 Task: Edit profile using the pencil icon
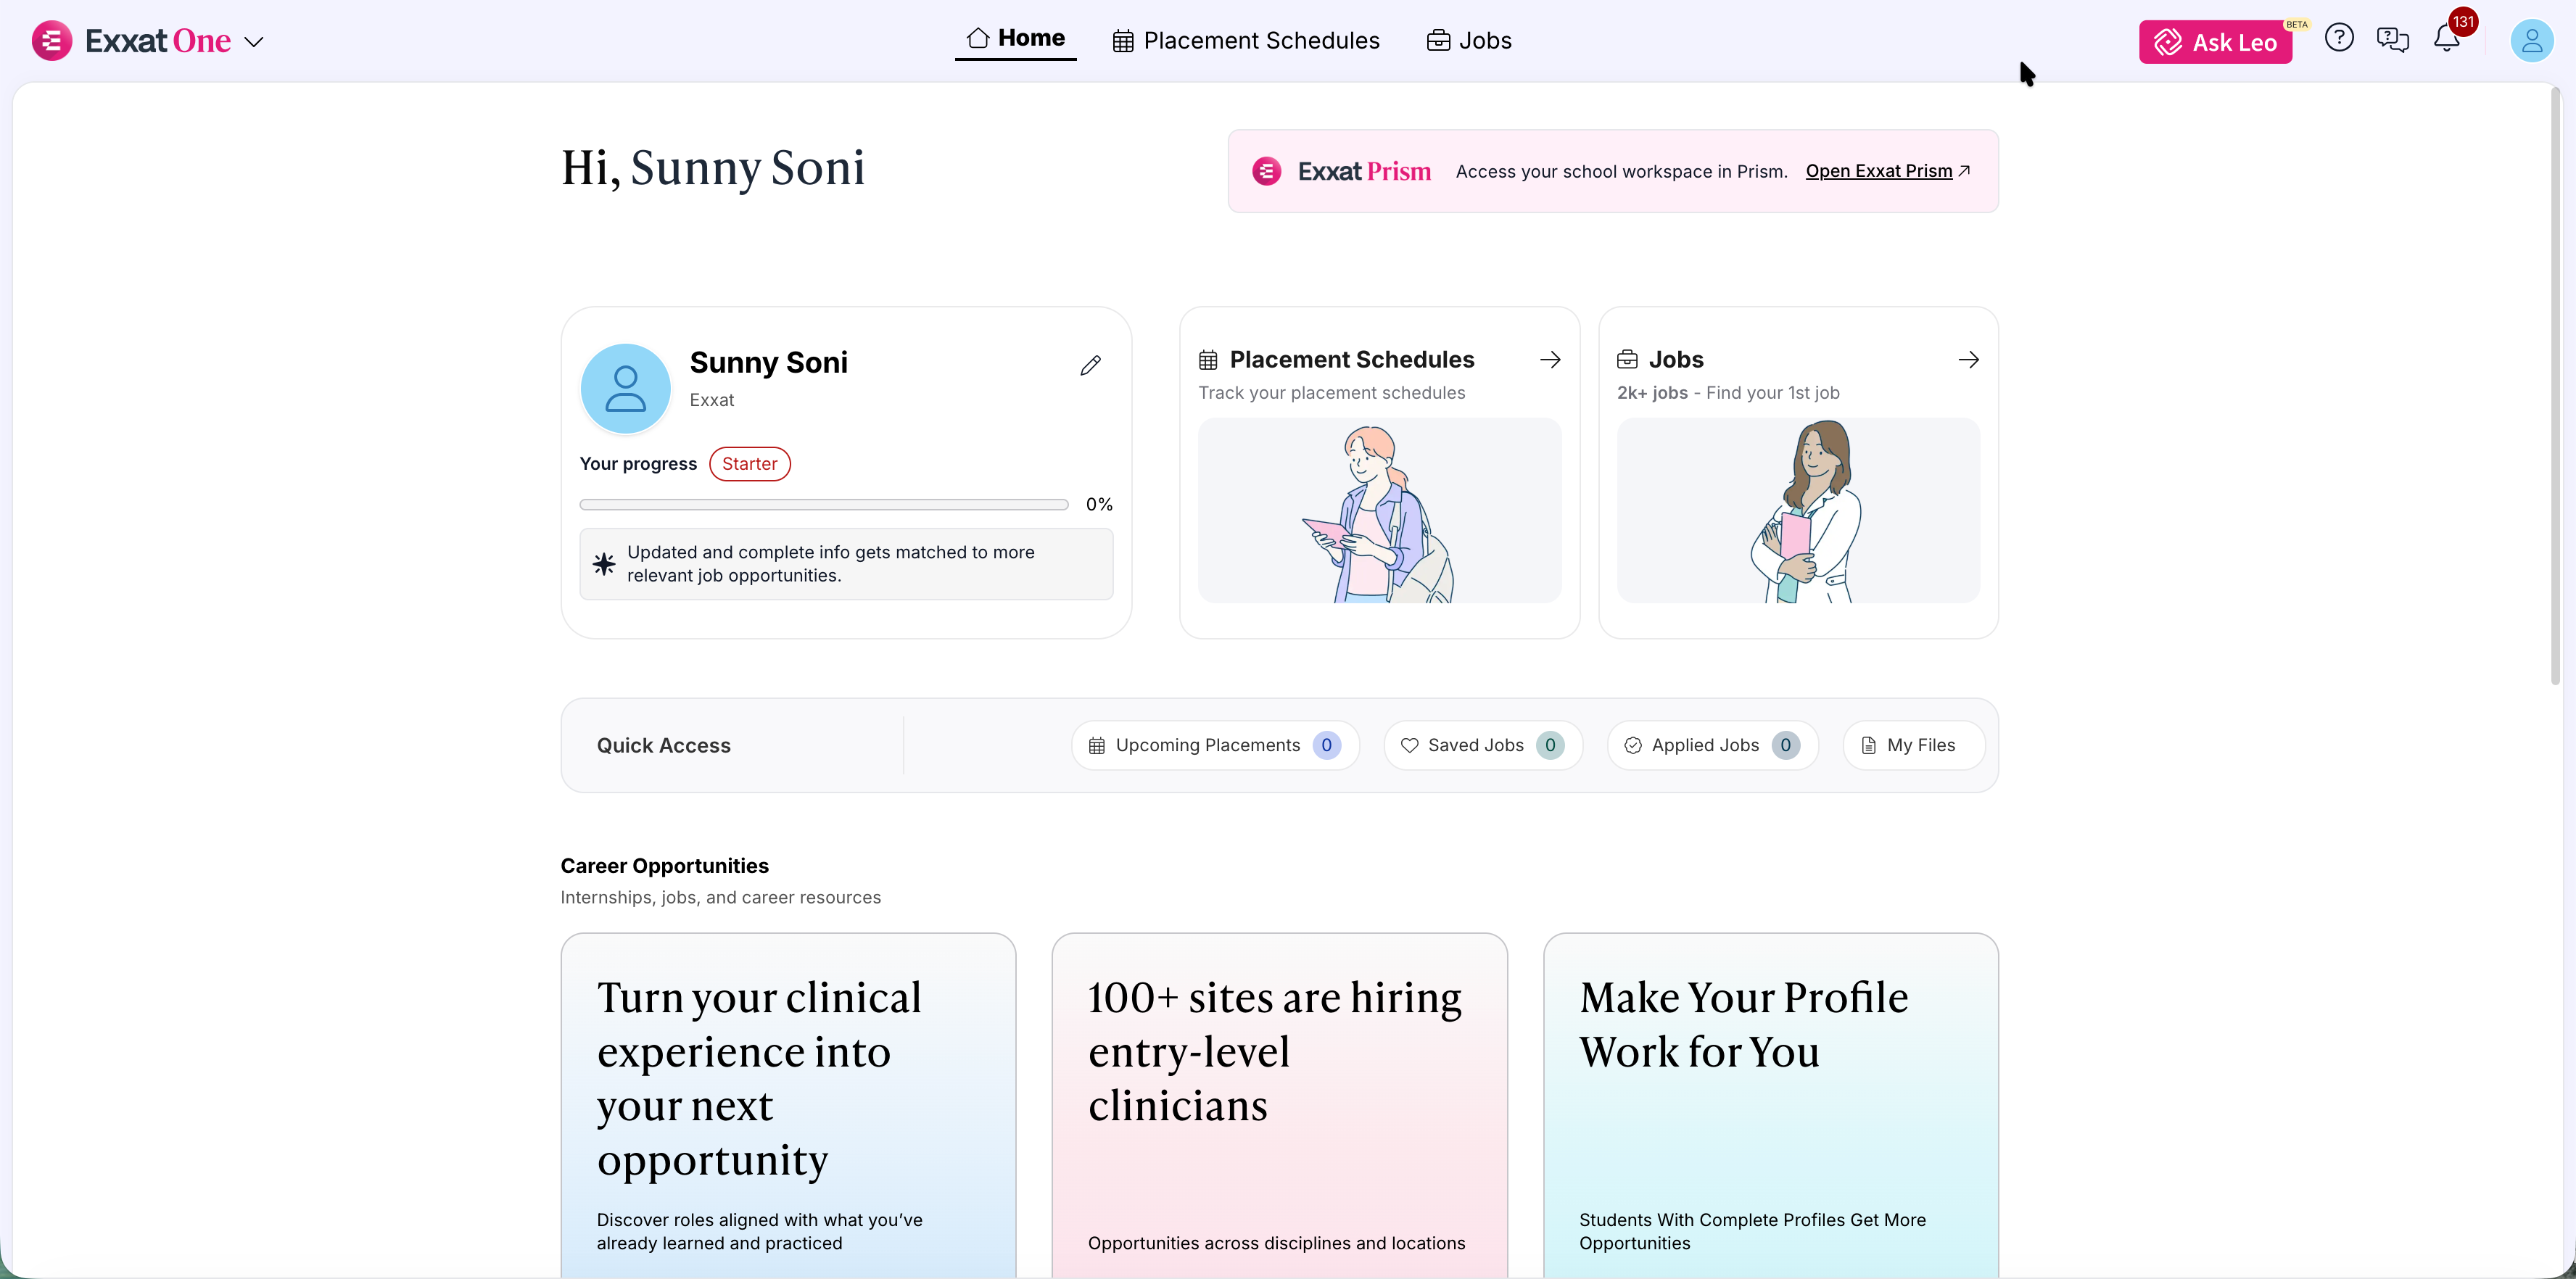pos(1090,365)
